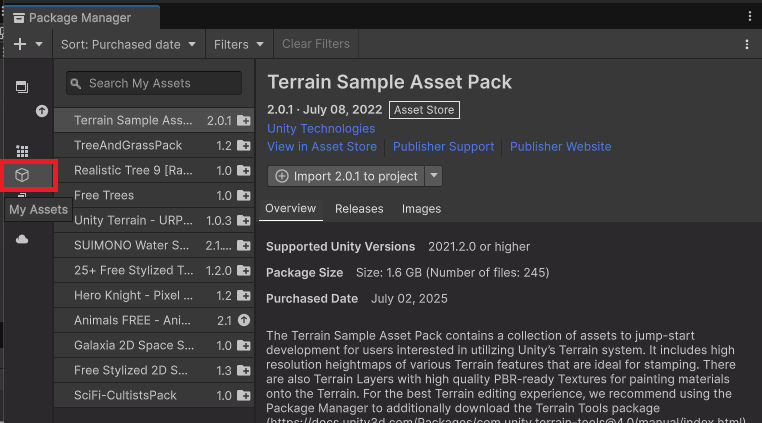Select Free Stylized 2D S... asset row
The image size is (762, 423).
pyautogui.click(x=154, y=370)
